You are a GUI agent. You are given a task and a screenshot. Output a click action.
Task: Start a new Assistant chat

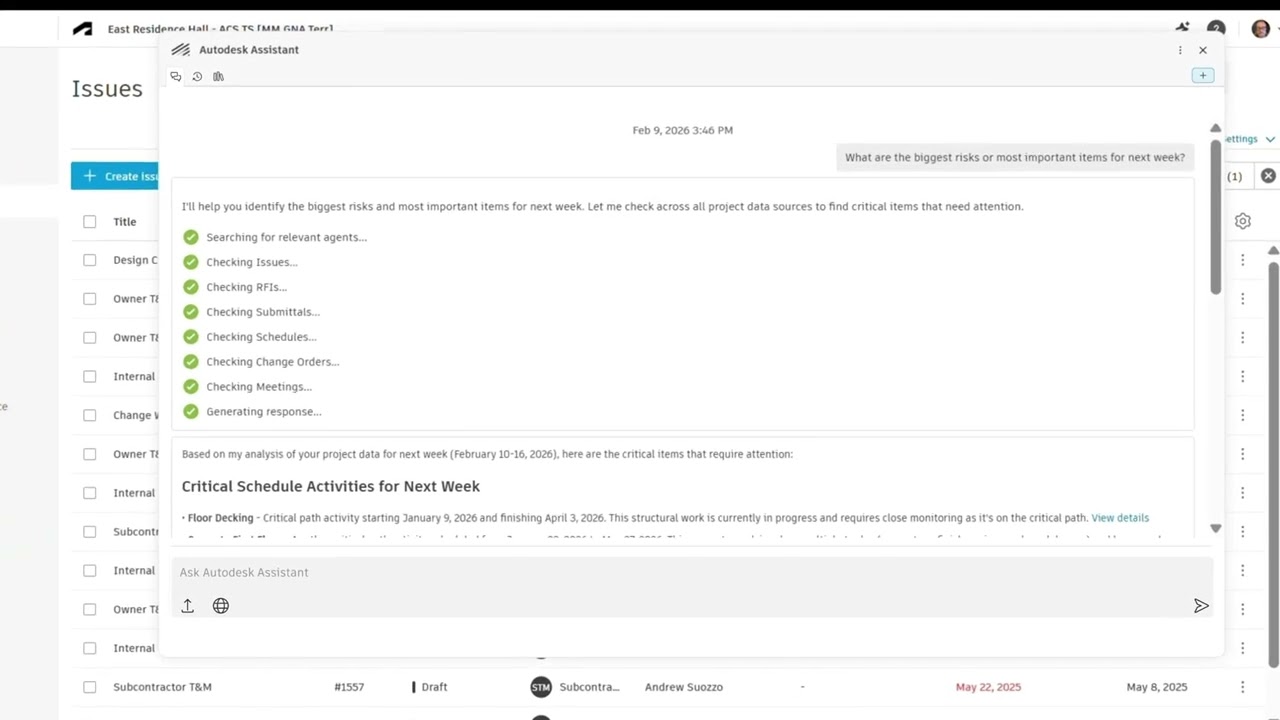(x=1203, y=75)
